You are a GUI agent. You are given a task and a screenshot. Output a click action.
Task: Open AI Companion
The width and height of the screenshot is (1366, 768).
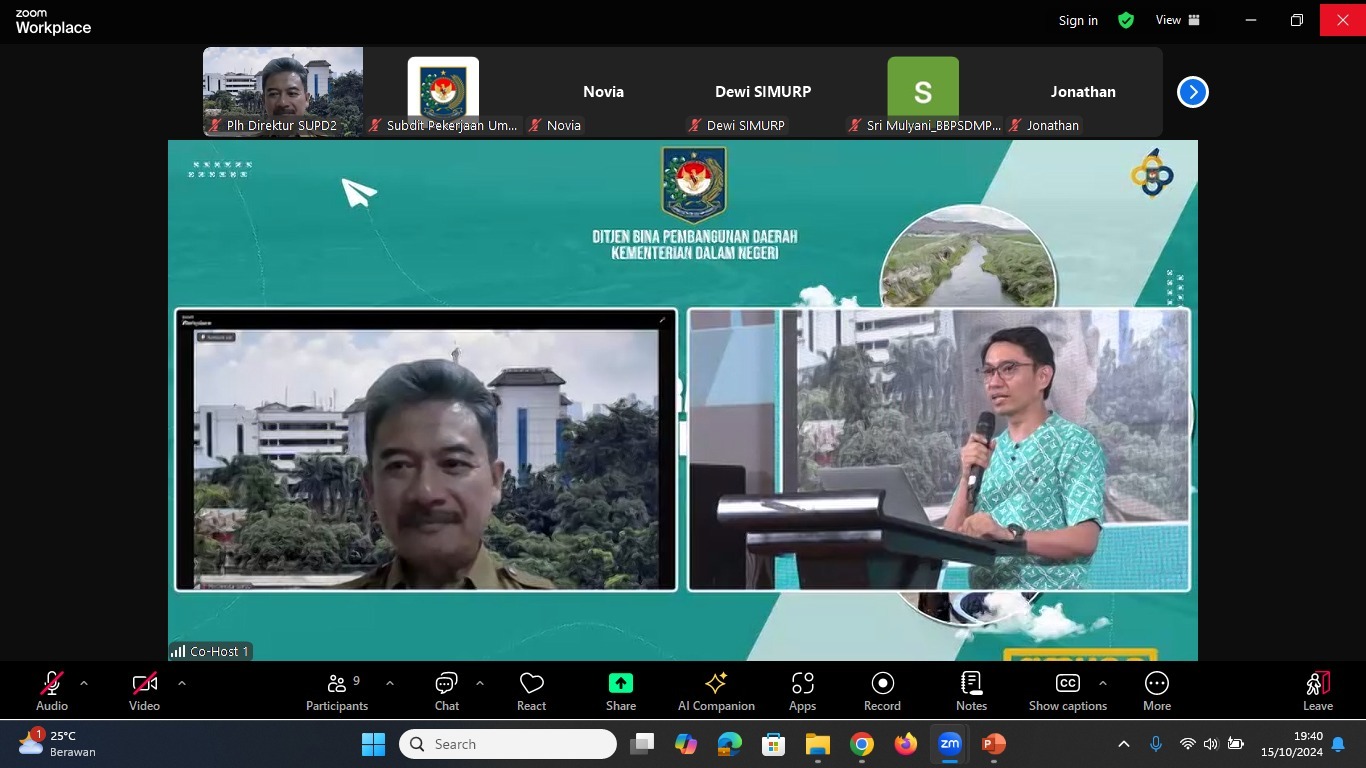[716, 691]
